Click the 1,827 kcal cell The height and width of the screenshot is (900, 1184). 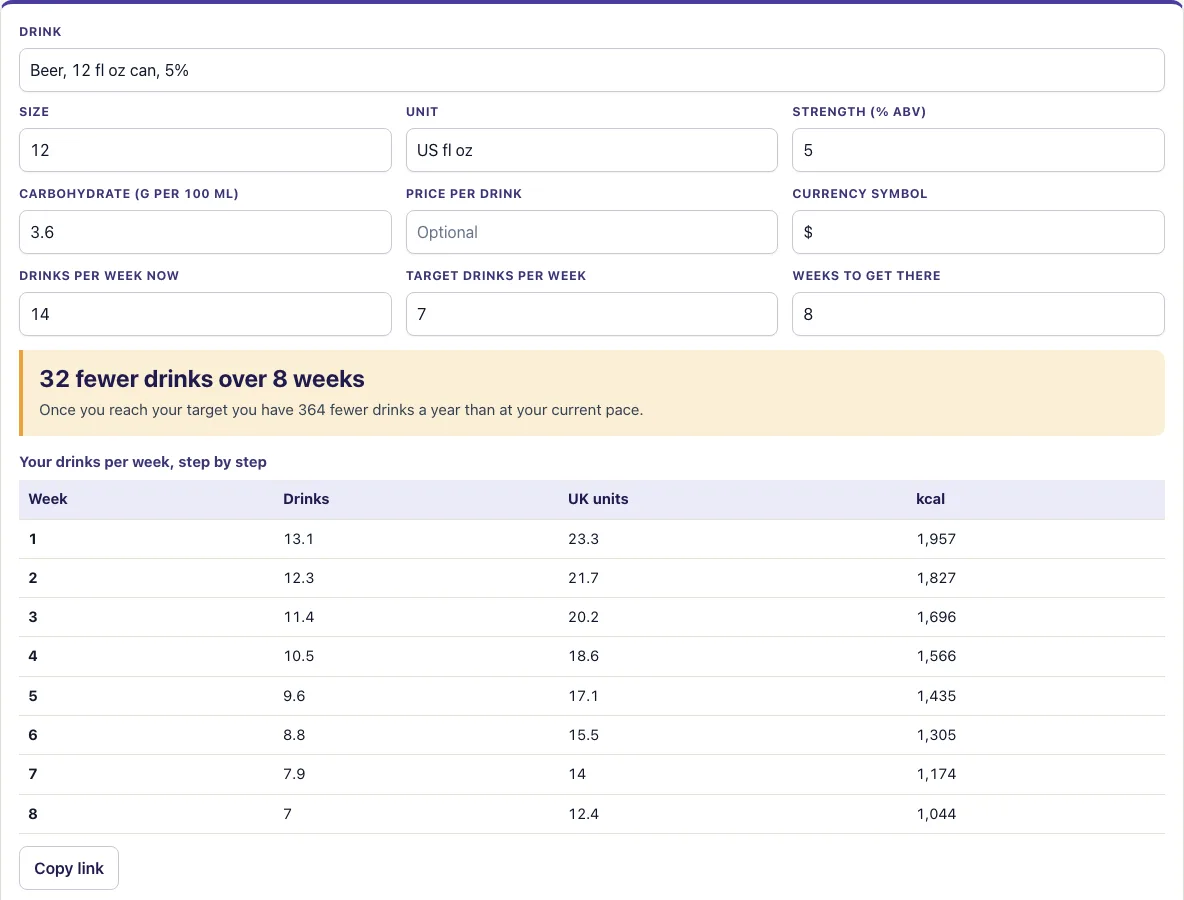pyautogui.click(x=936, y=578)
